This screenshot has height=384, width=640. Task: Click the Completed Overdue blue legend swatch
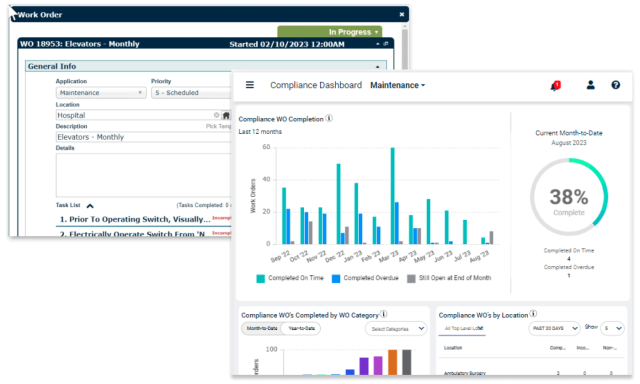click(x=336, y=279)
